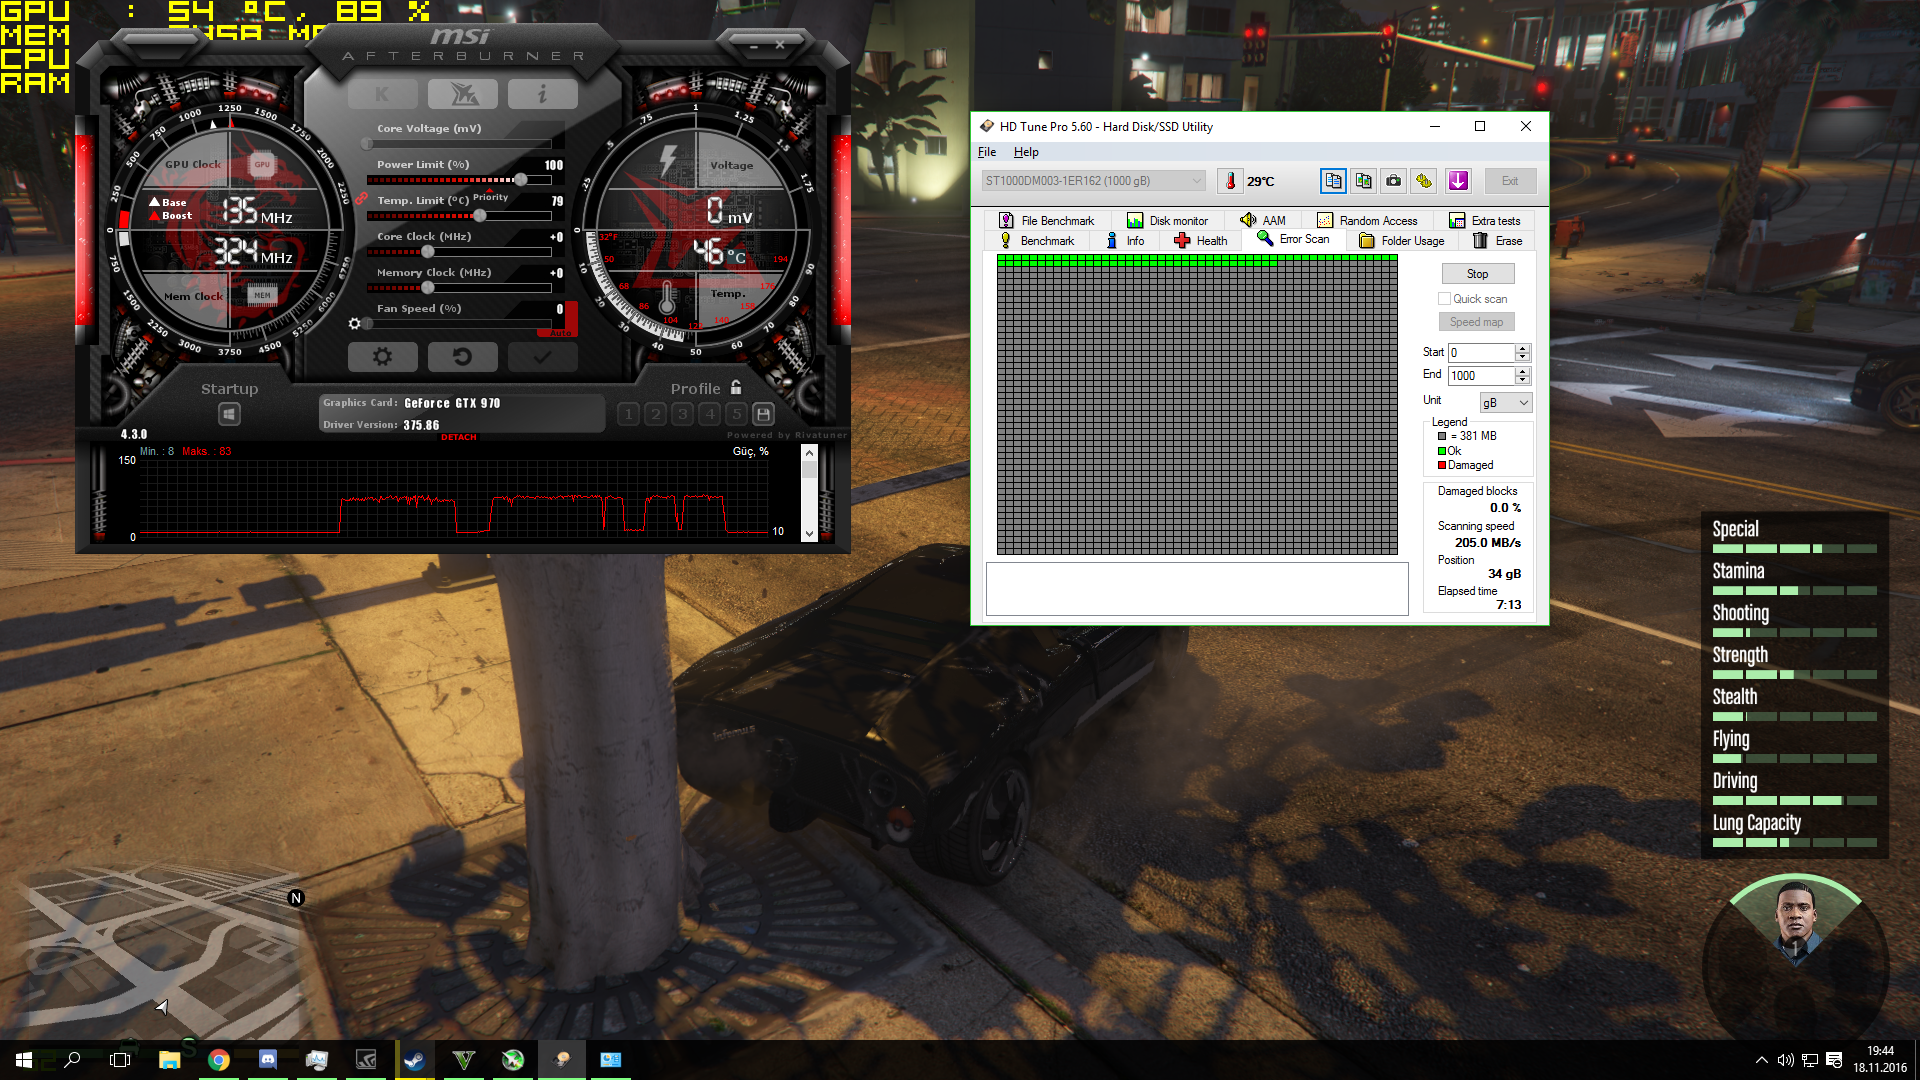Click the thermometer temperature icon
The image size is (1920, 1080).
pyautogui.click(x=1230, y=181)
